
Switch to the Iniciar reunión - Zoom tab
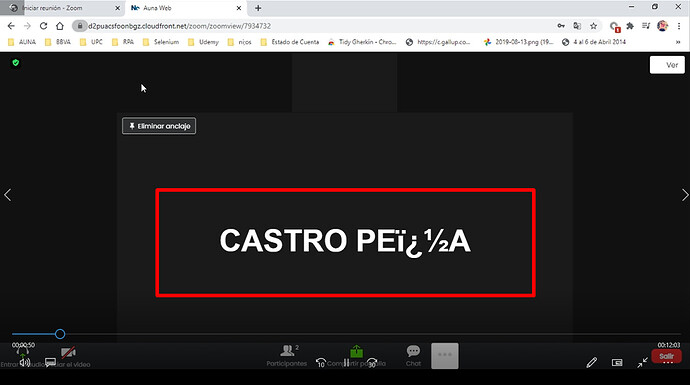click(x=61, y=8)
